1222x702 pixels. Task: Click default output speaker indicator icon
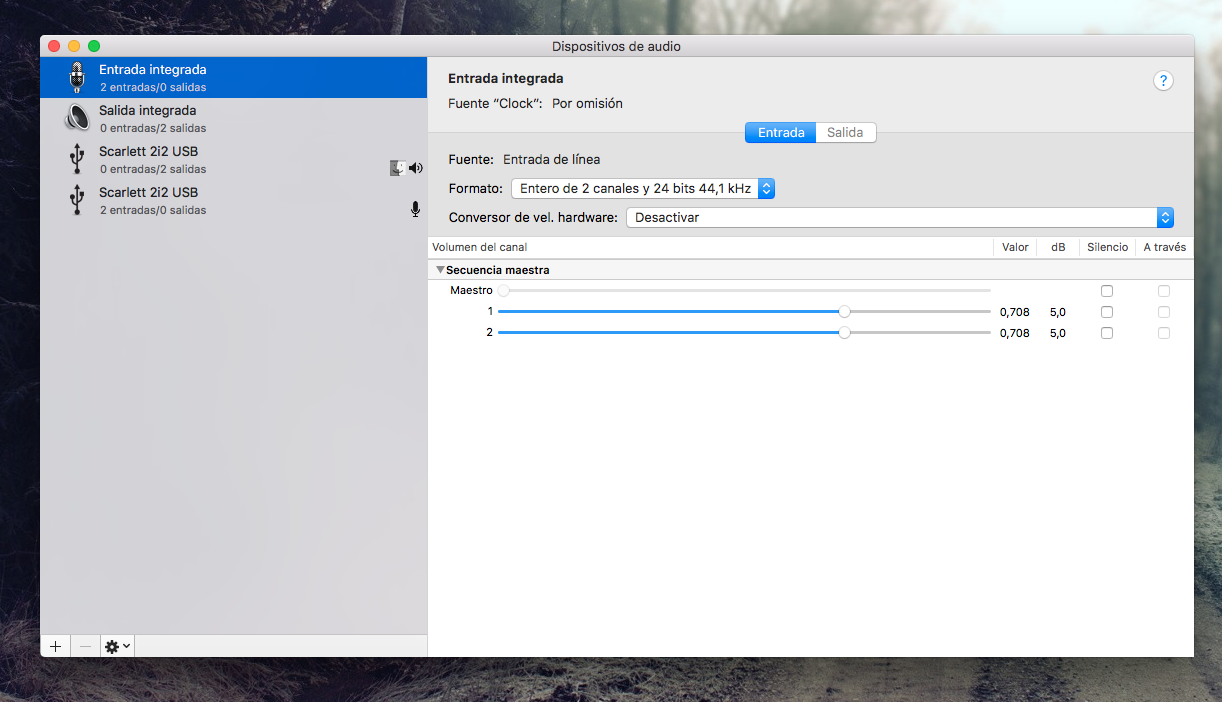coord(416,168)
